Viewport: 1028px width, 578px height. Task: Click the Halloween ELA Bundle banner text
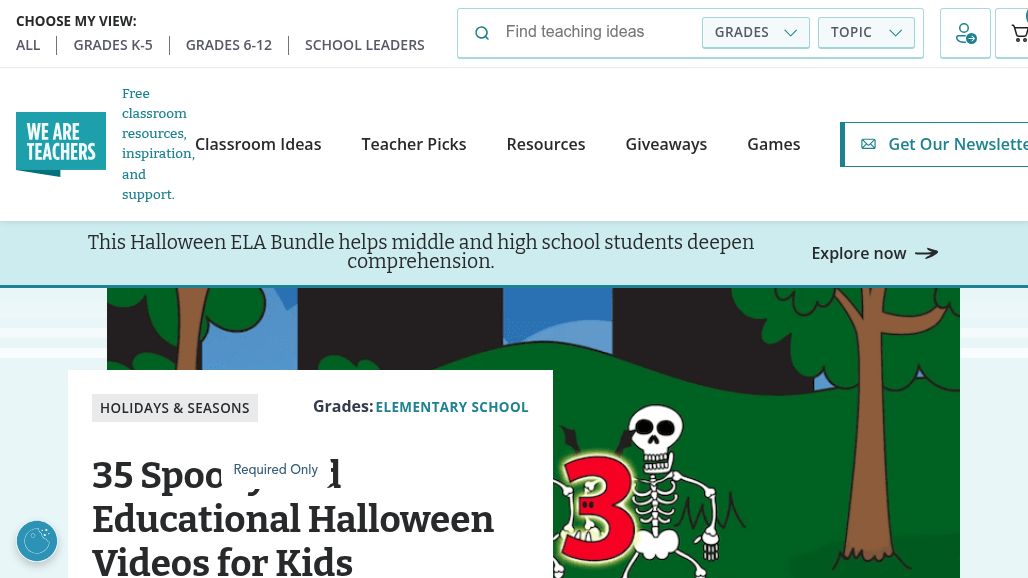click(421, 252)
